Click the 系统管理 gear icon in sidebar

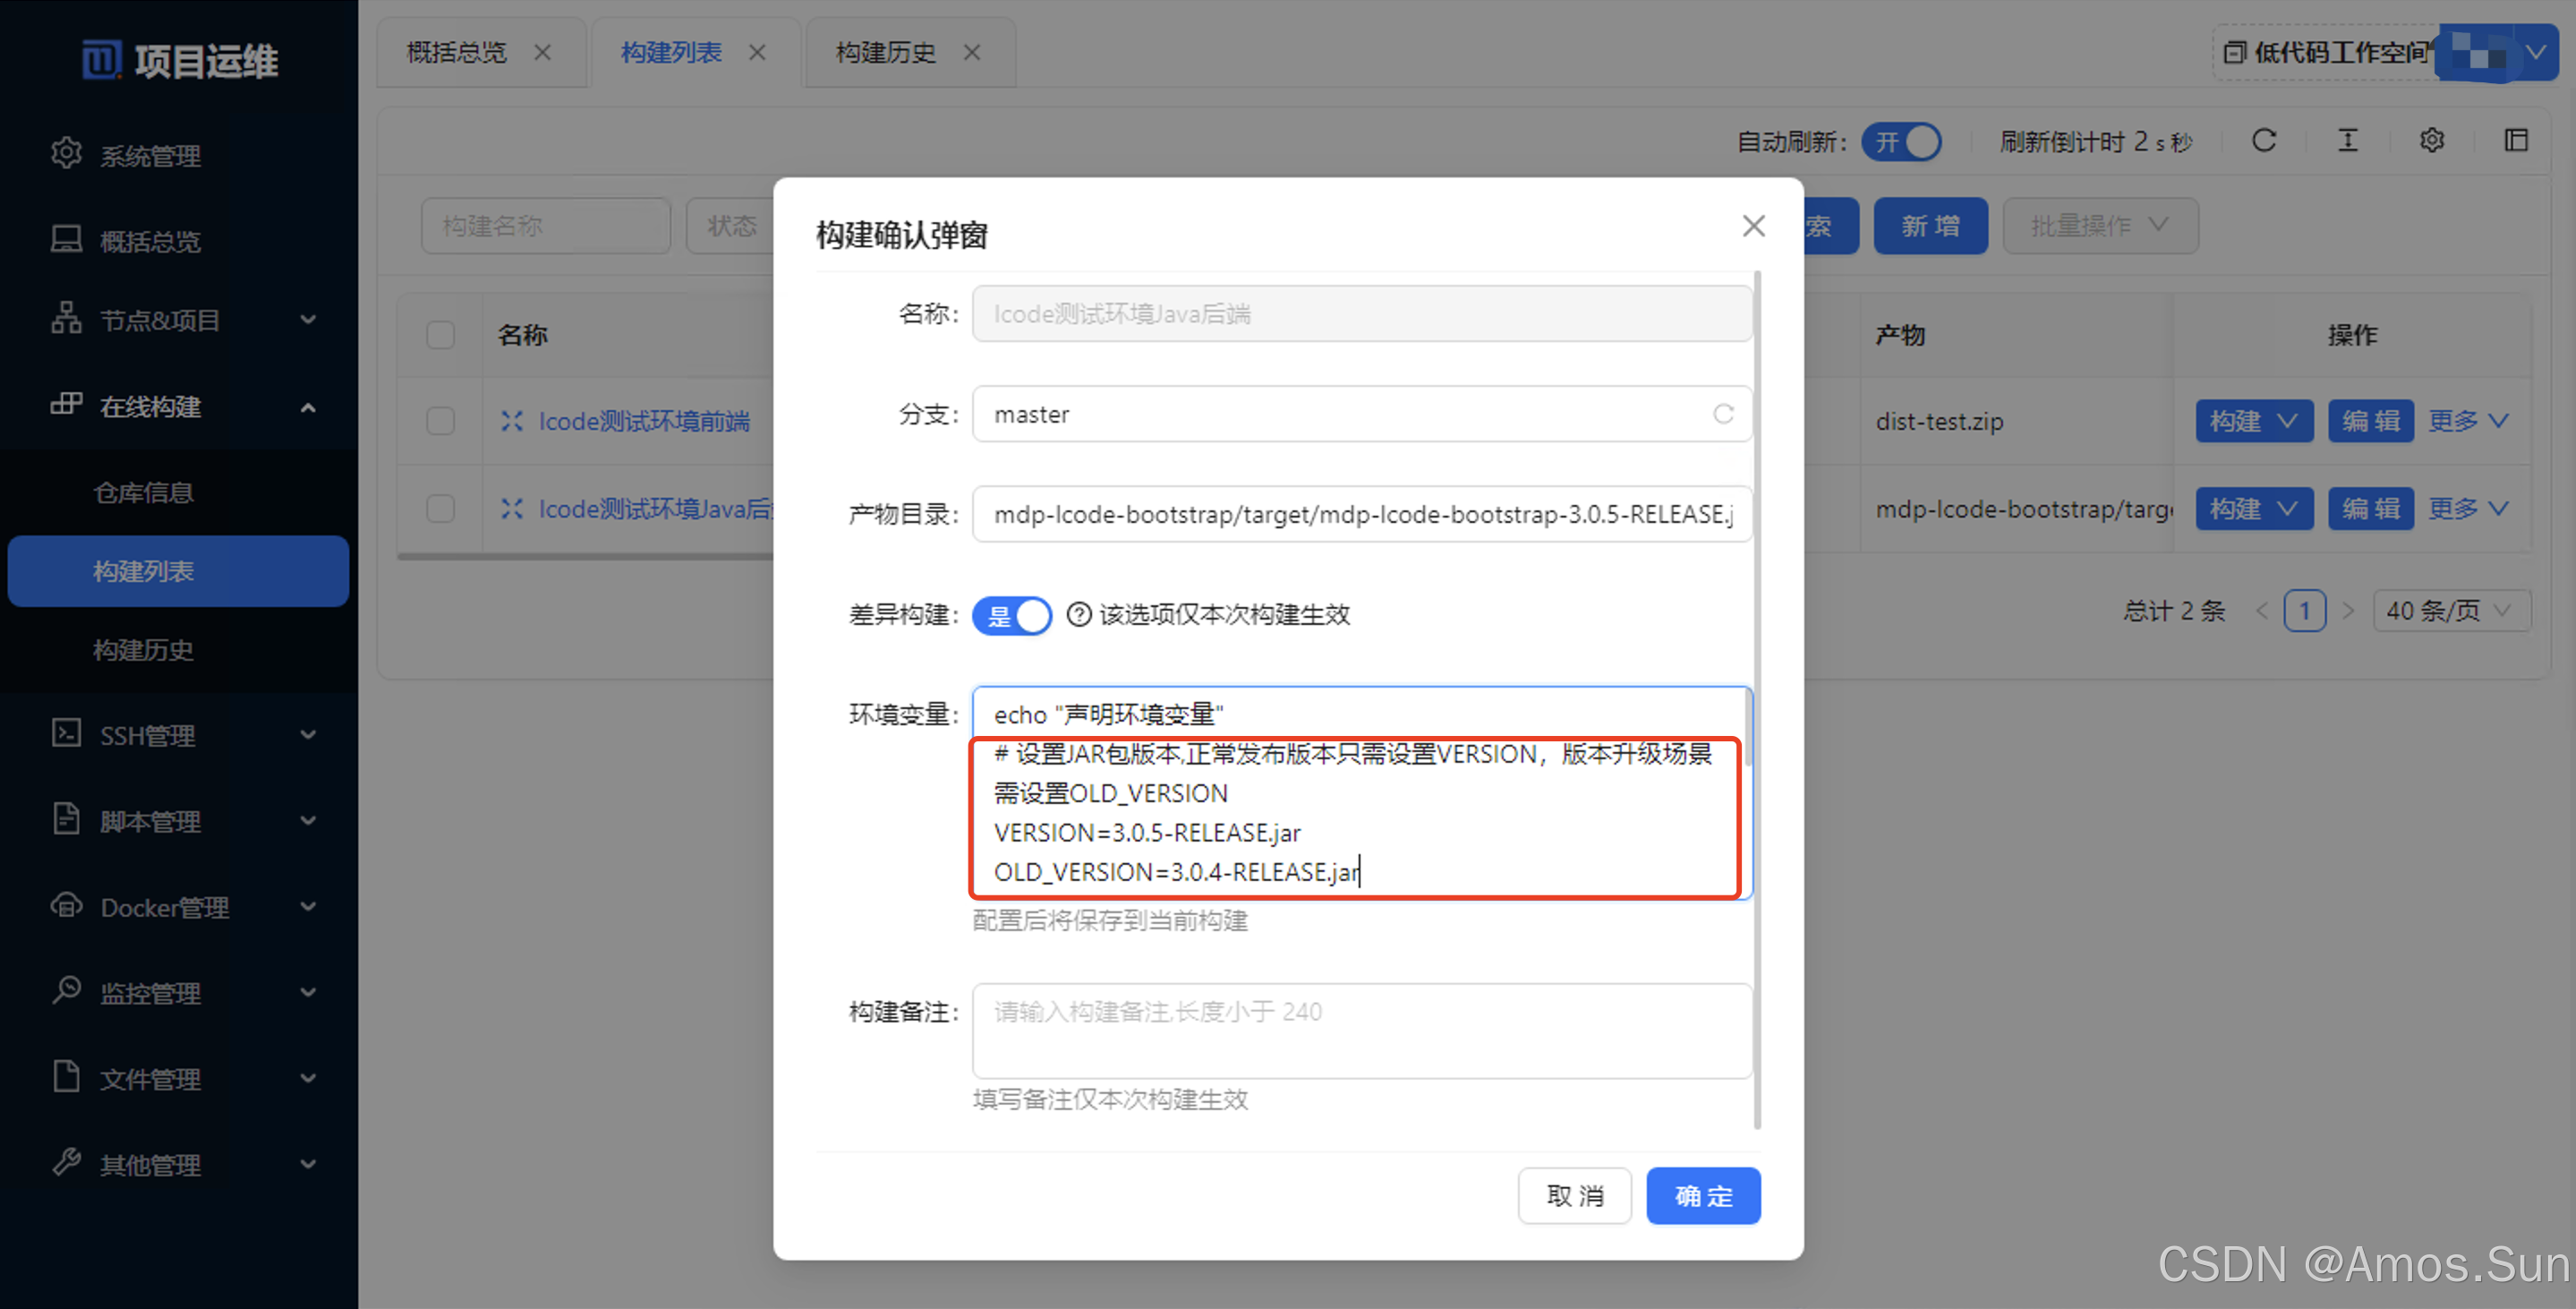point(66,154)
